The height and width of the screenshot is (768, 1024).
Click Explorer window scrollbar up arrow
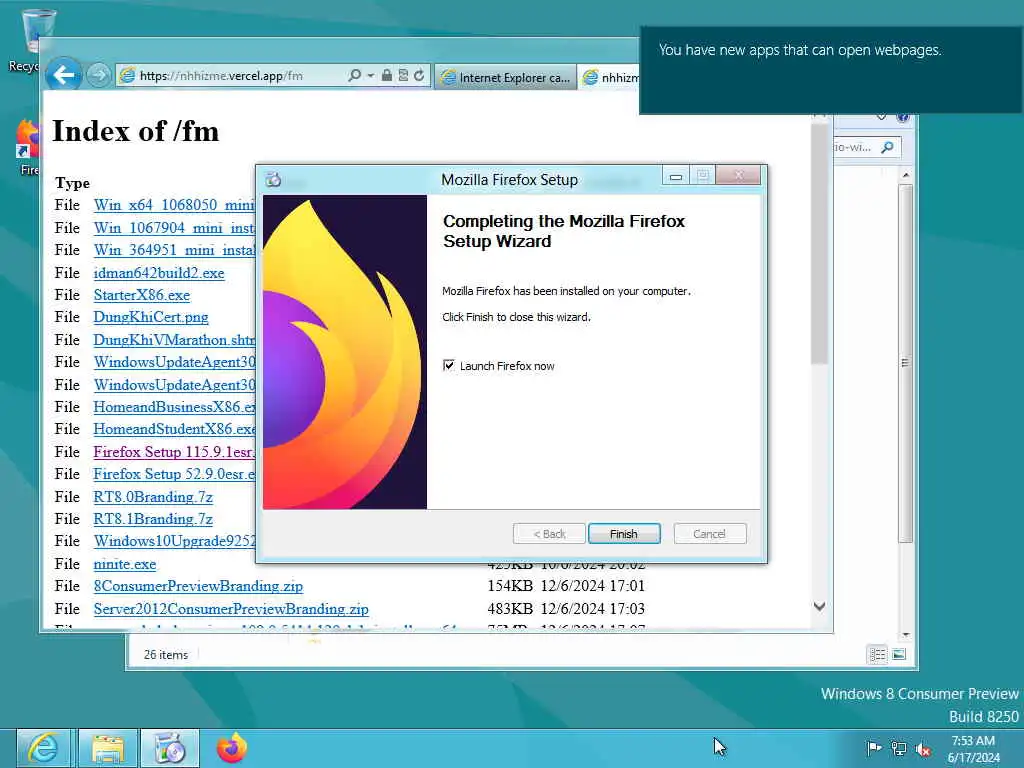click(x=906, y=175)
